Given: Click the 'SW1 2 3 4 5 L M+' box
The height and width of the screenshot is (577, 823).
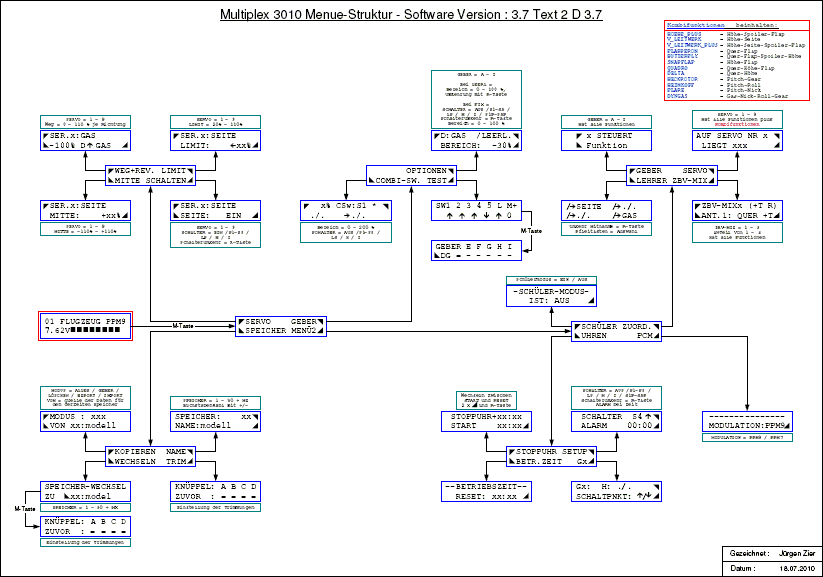Looking at the screenshot, I should click(x=476, y=211).
